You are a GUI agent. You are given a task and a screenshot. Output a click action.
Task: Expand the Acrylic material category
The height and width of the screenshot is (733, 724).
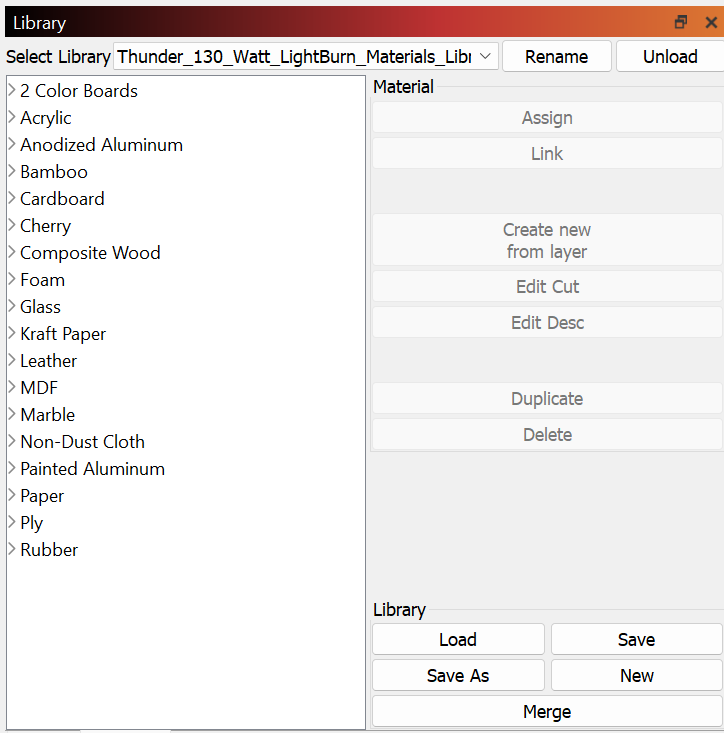[x=12, y=118]
